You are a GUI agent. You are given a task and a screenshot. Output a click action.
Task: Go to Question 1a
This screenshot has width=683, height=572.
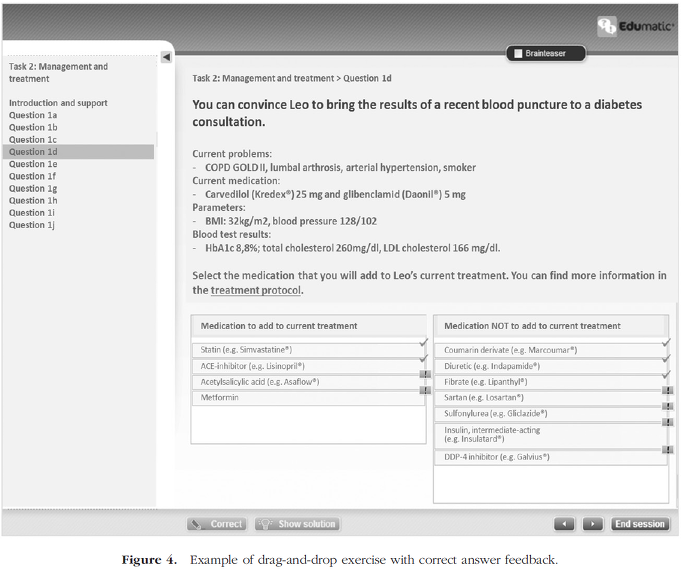point(33,115)
